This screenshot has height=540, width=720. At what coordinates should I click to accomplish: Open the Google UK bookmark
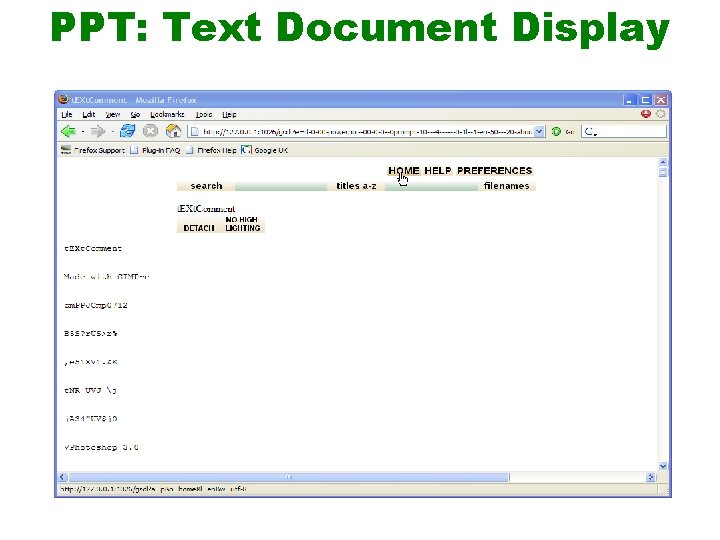(265, 150)
